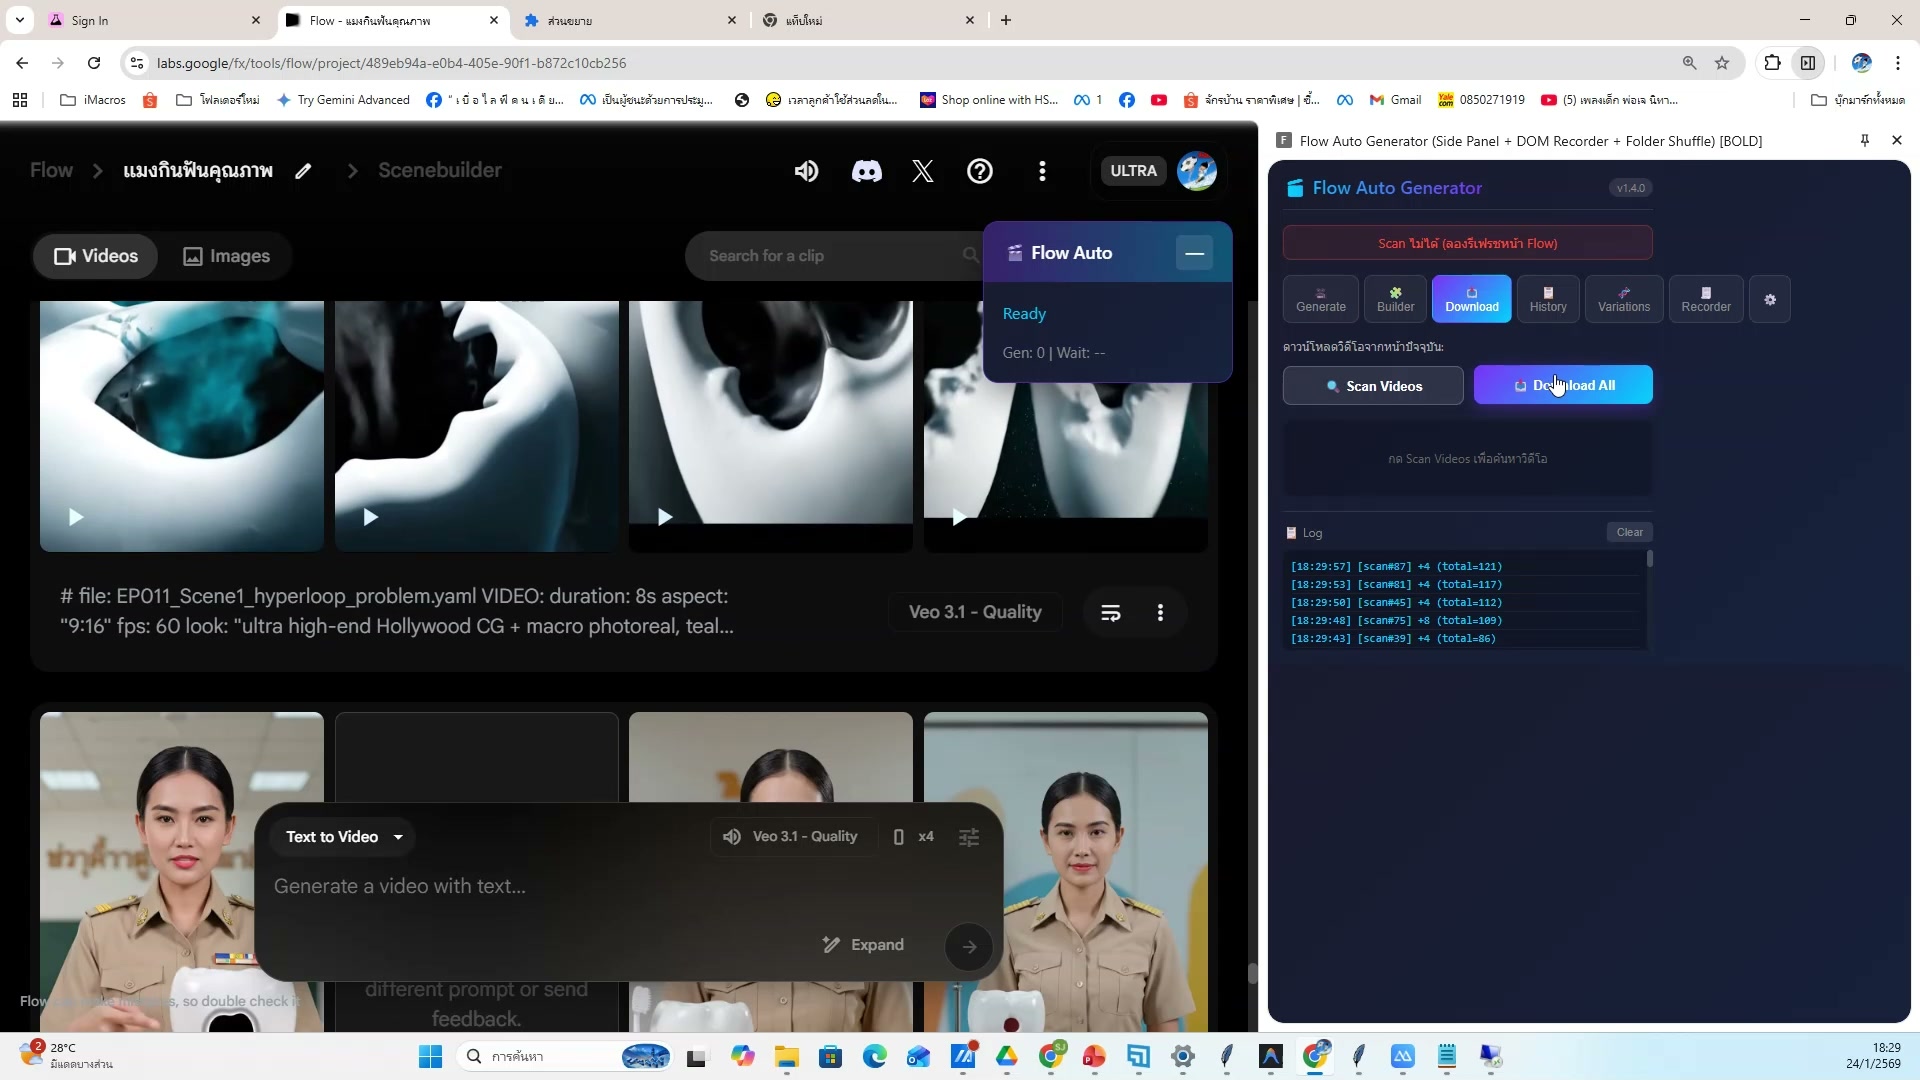The height and width of the screenshot is (1080, 1920).
Task: Open the Discord icon in the Flow toolbar
Action: pyautogui.click(x=866, y=171)
